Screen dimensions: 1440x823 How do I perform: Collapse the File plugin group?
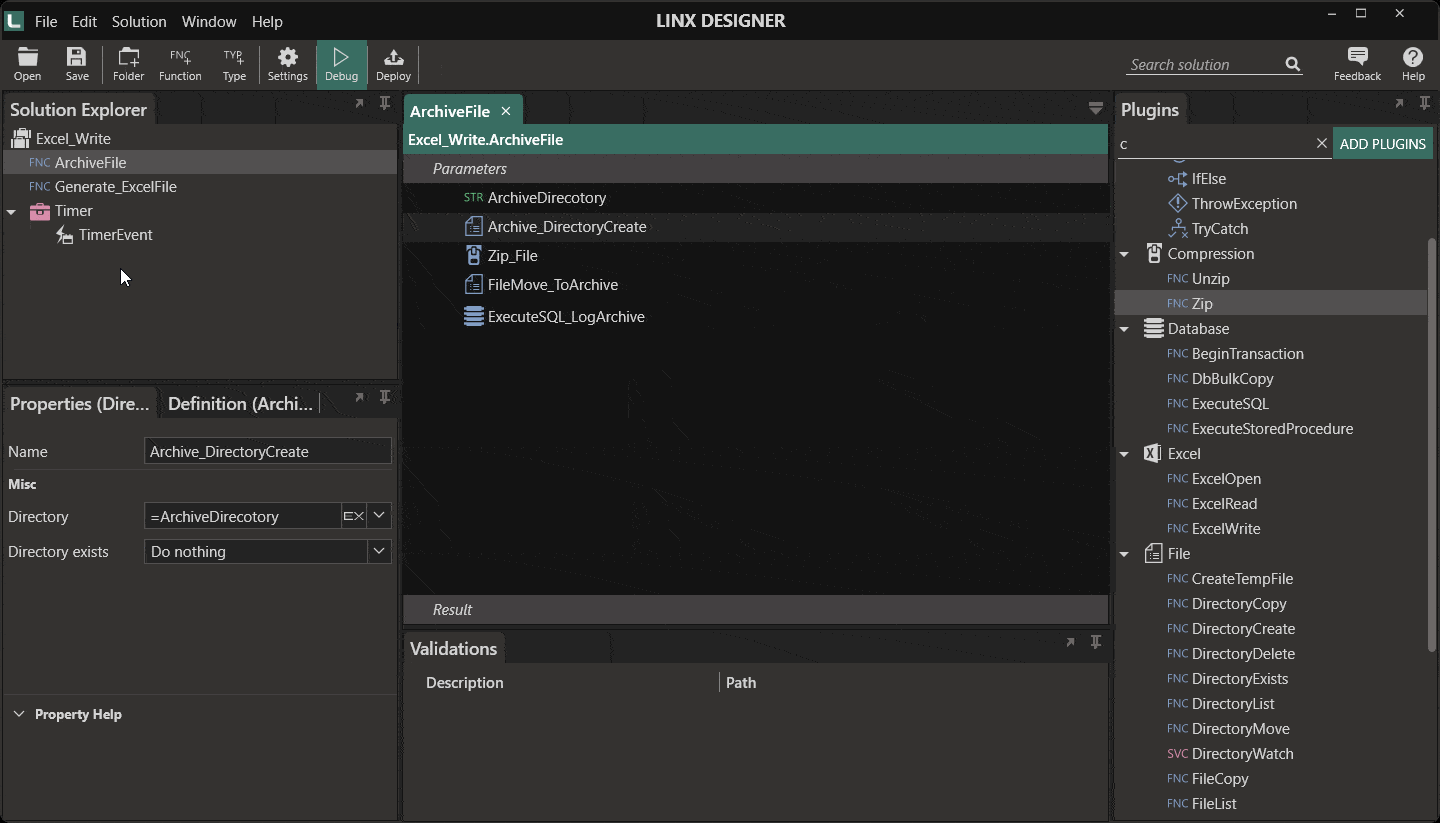pyautogui.click(x=1124, y=554)
